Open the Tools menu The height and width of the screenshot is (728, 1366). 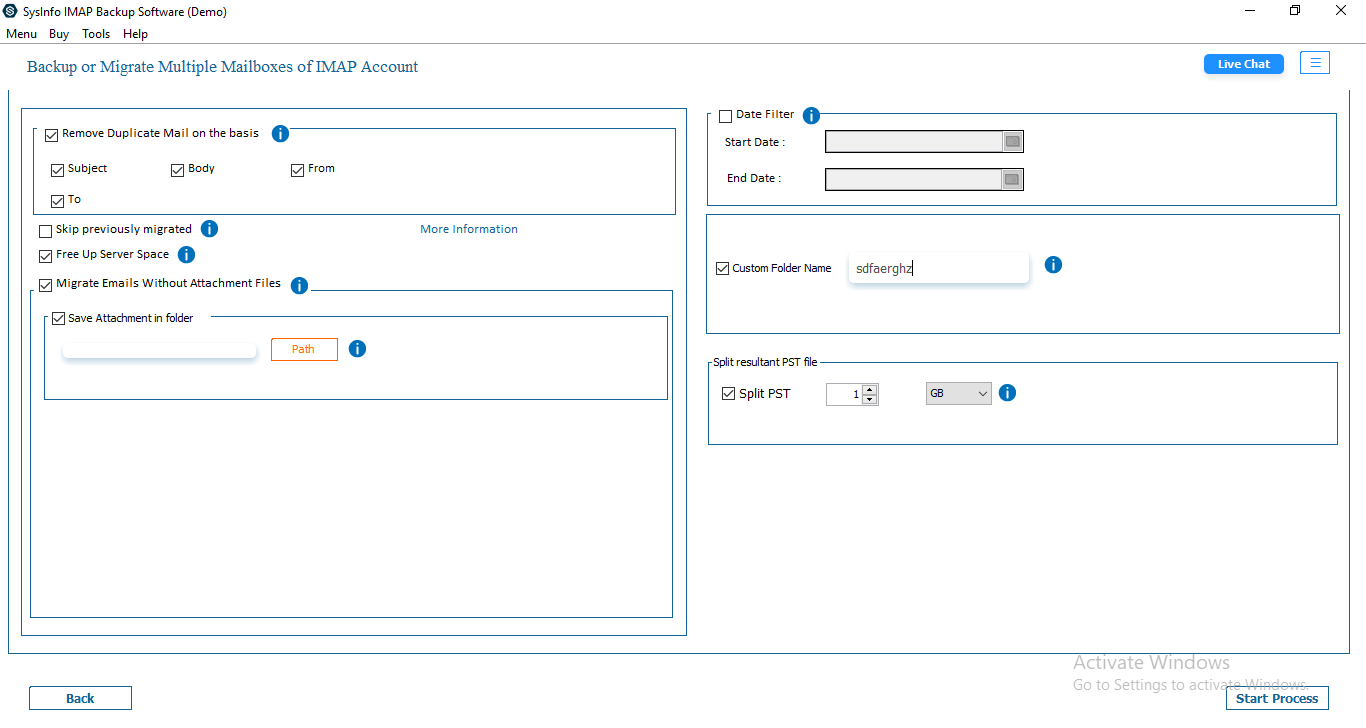96,34
